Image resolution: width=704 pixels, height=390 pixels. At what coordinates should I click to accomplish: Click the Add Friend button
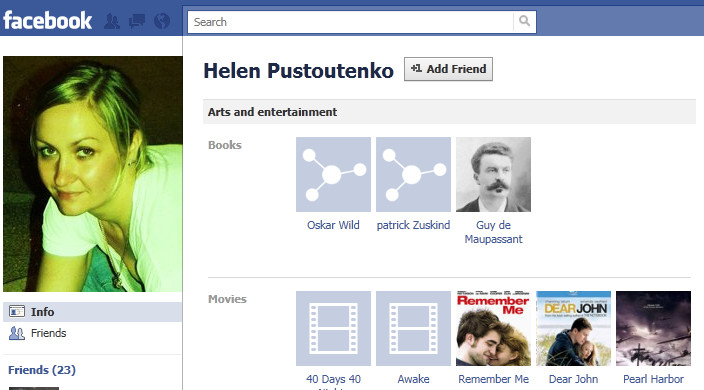pyautogui.click(x=448, y=69)
